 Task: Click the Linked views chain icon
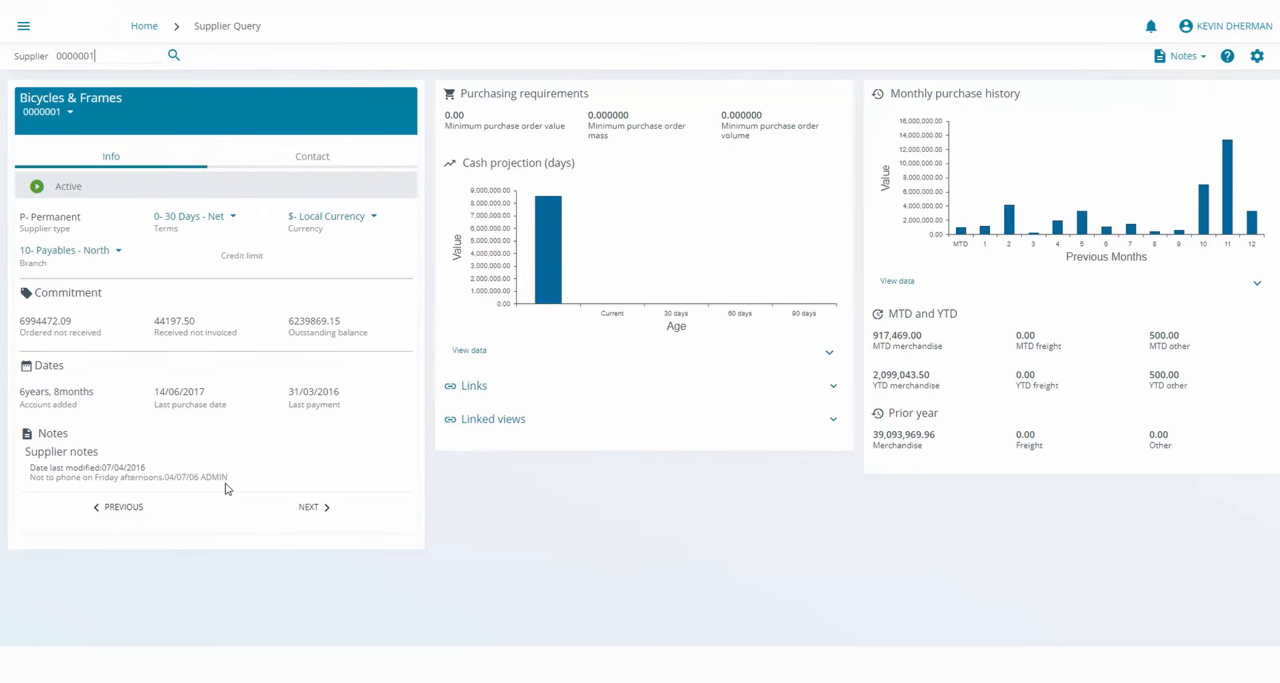pyautogui.click(x=450, y=420)
